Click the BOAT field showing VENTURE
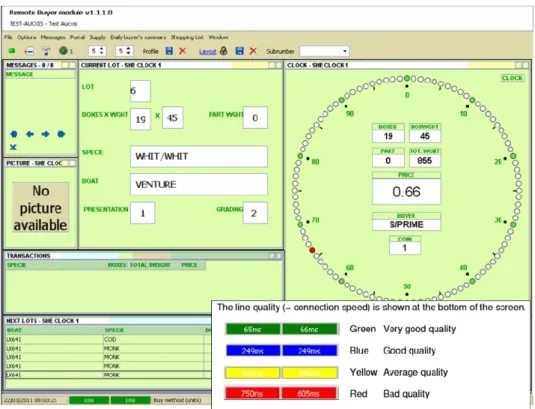This screenshot has width=535, height=409. click(199, 184)
